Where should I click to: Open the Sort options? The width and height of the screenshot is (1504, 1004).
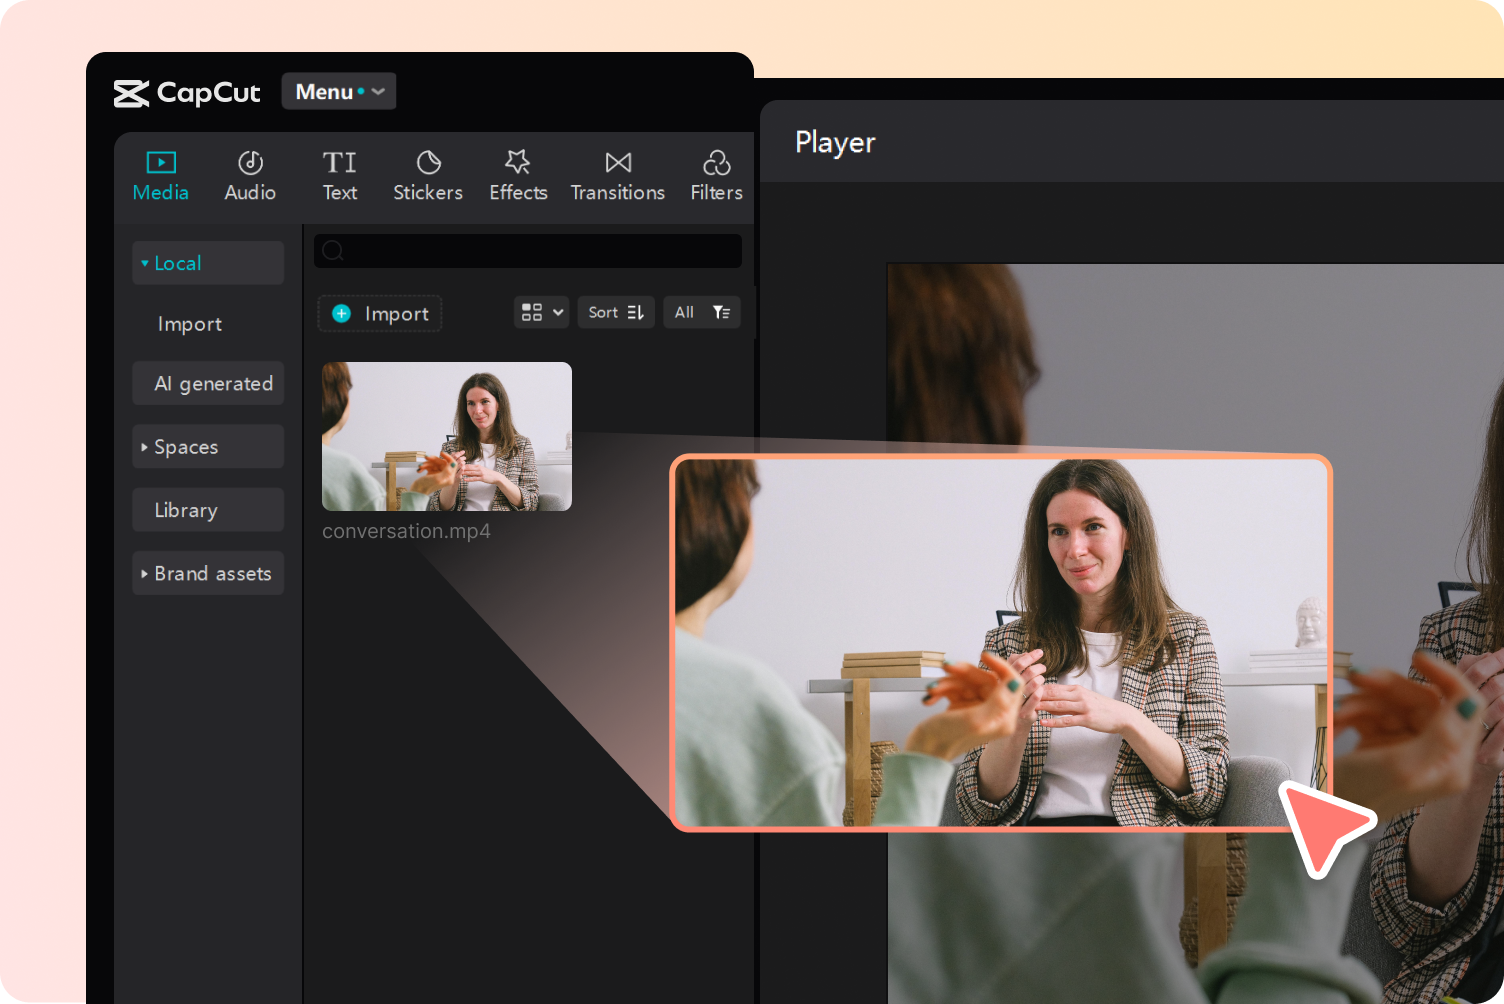click(x=615, y=312)
